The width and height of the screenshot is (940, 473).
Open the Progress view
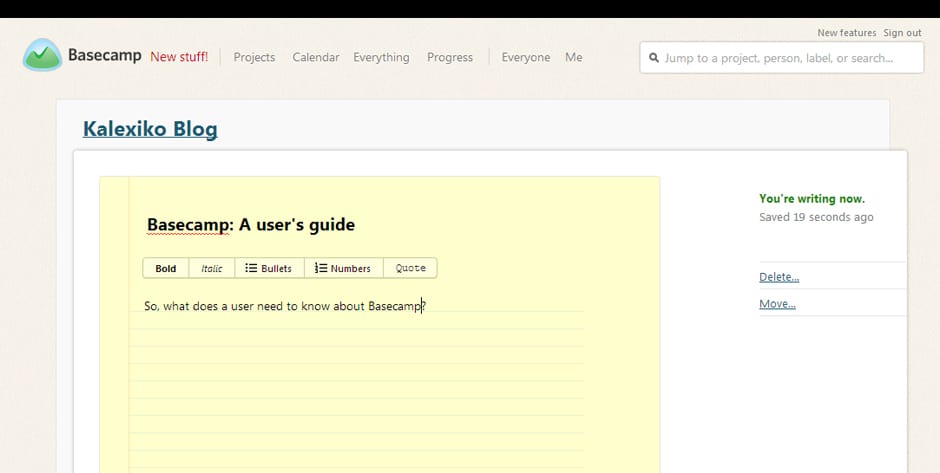pyautogui.click(x=450, y=57)
